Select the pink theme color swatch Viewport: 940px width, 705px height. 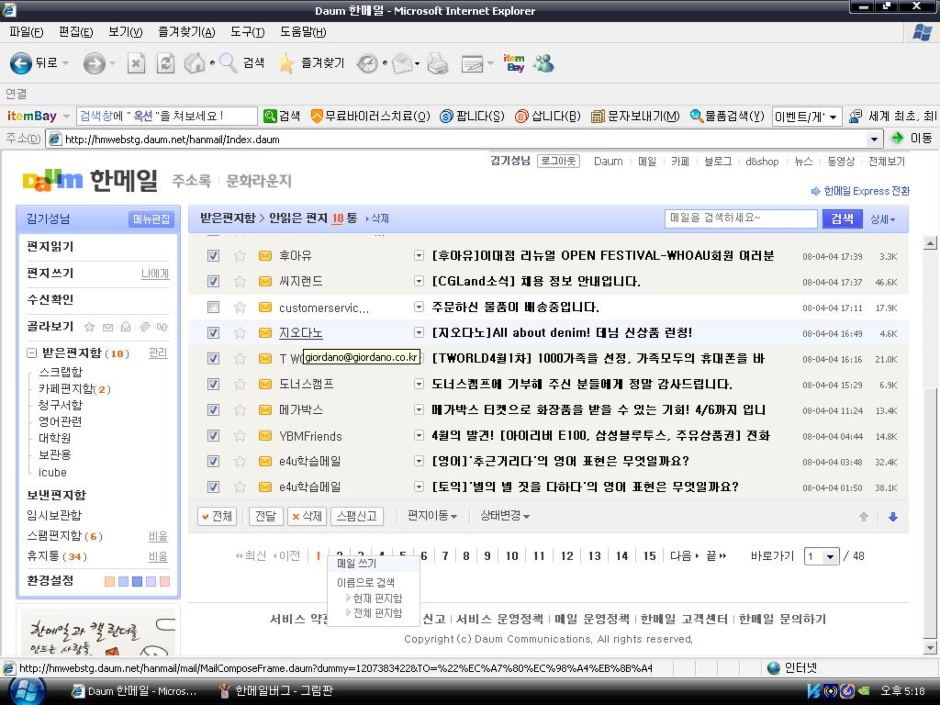[x=165, y=582]
